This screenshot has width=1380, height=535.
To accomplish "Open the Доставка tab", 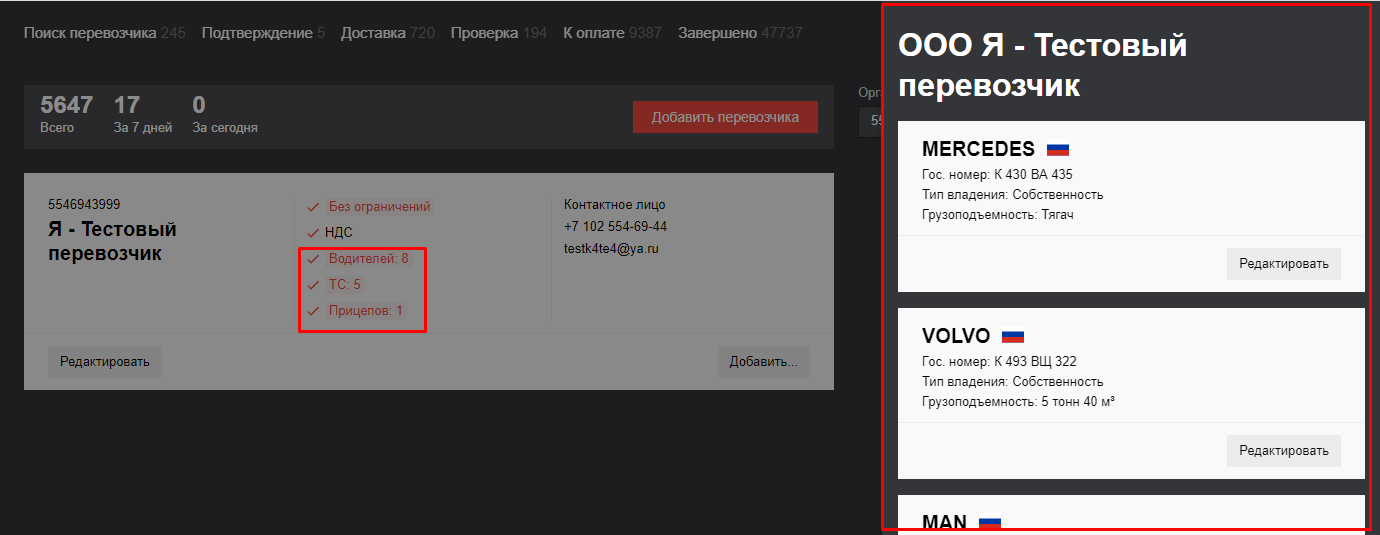I will click(388, 33).
